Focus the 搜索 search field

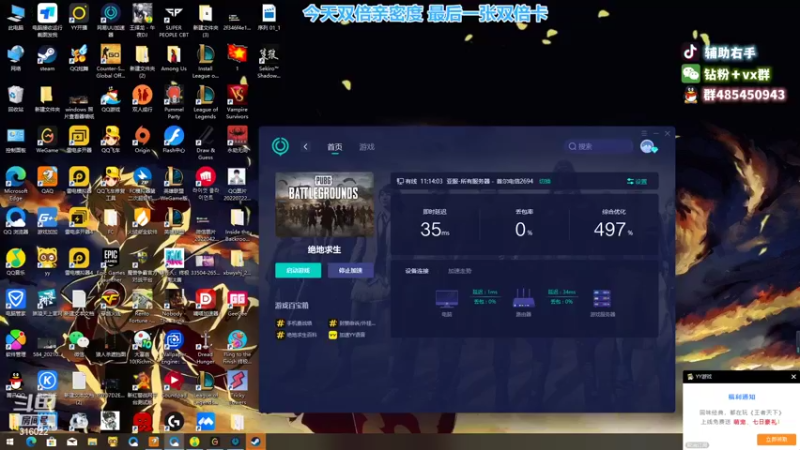598,146
